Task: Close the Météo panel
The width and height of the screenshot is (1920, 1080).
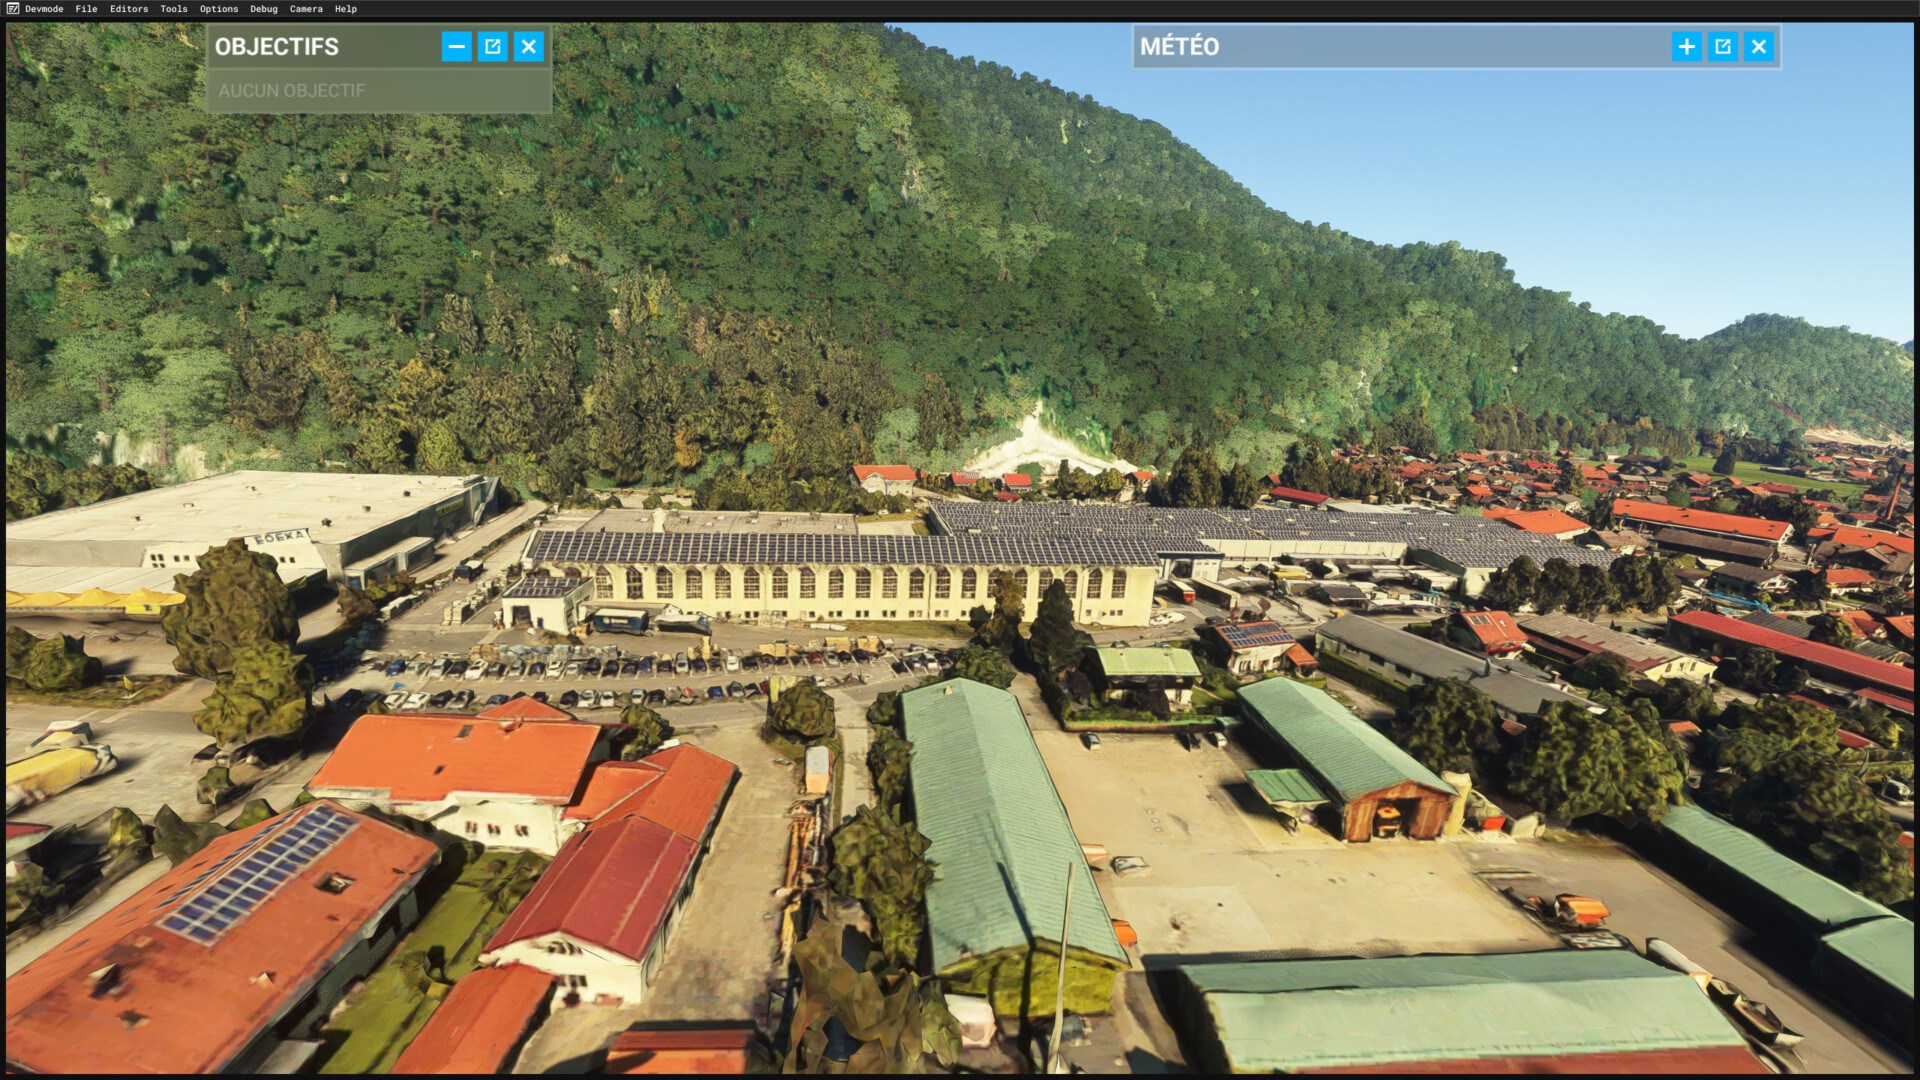Action: pos(1758,46)
